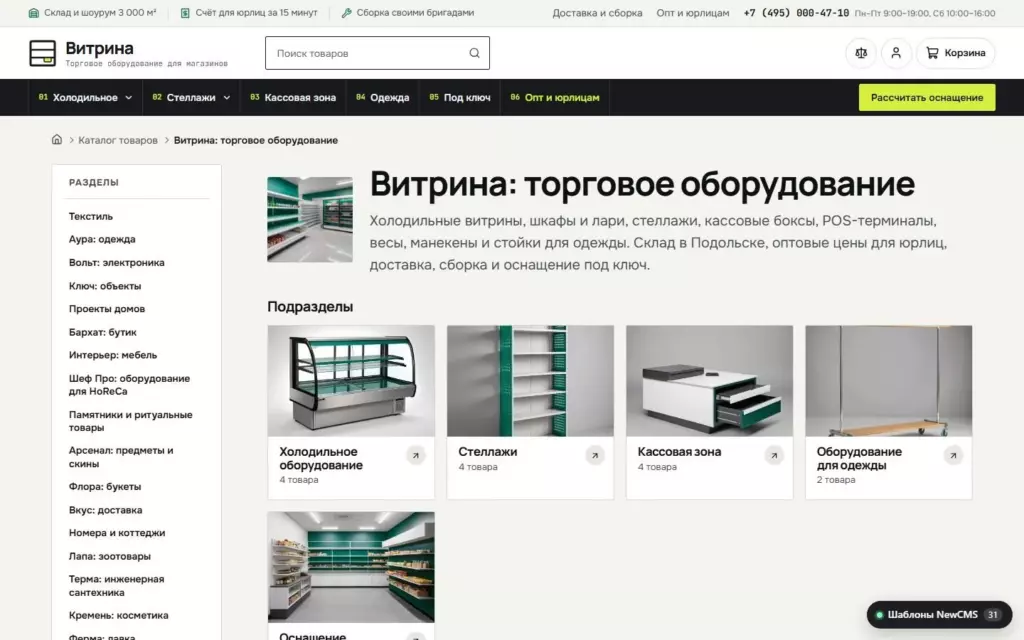
Task: Select Кремень: косметика in sidebar
Action: 118,615
